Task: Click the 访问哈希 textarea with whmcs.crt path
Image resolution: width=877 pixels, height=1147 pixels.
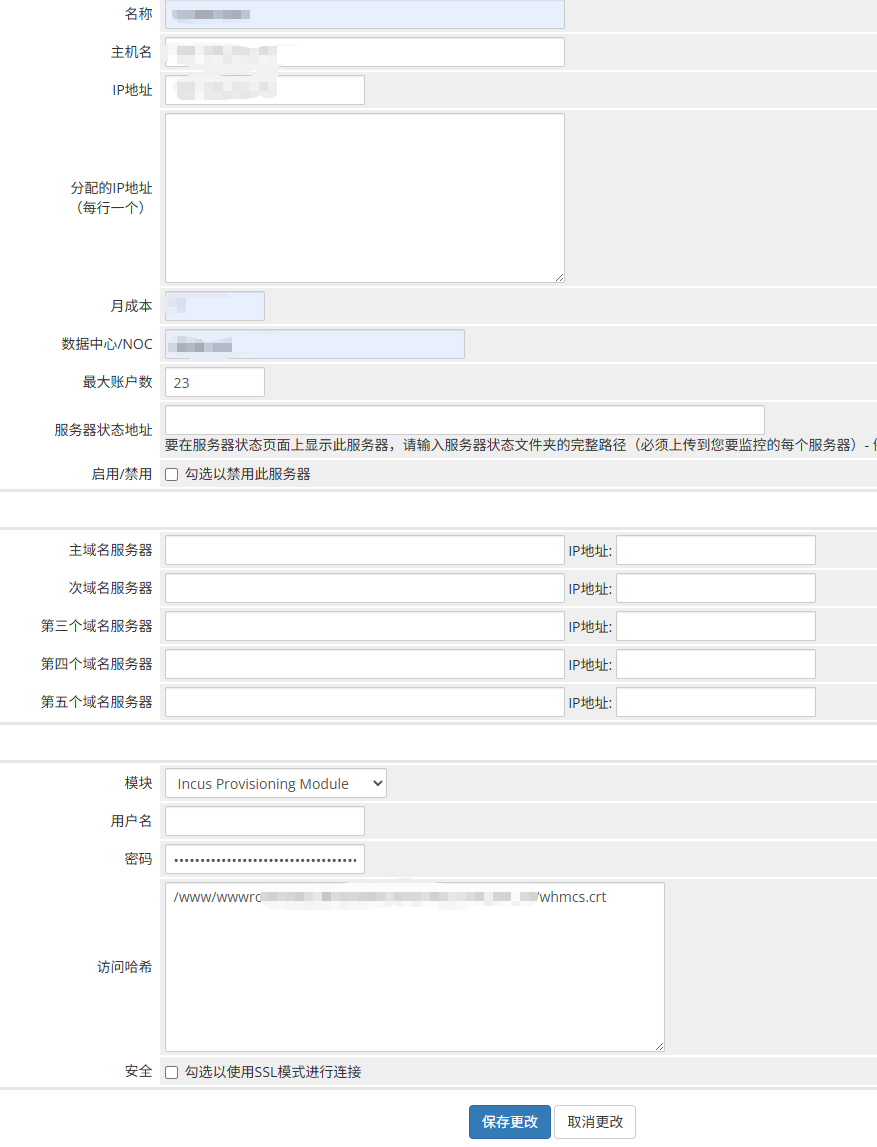Action: (x=415, y=967)
